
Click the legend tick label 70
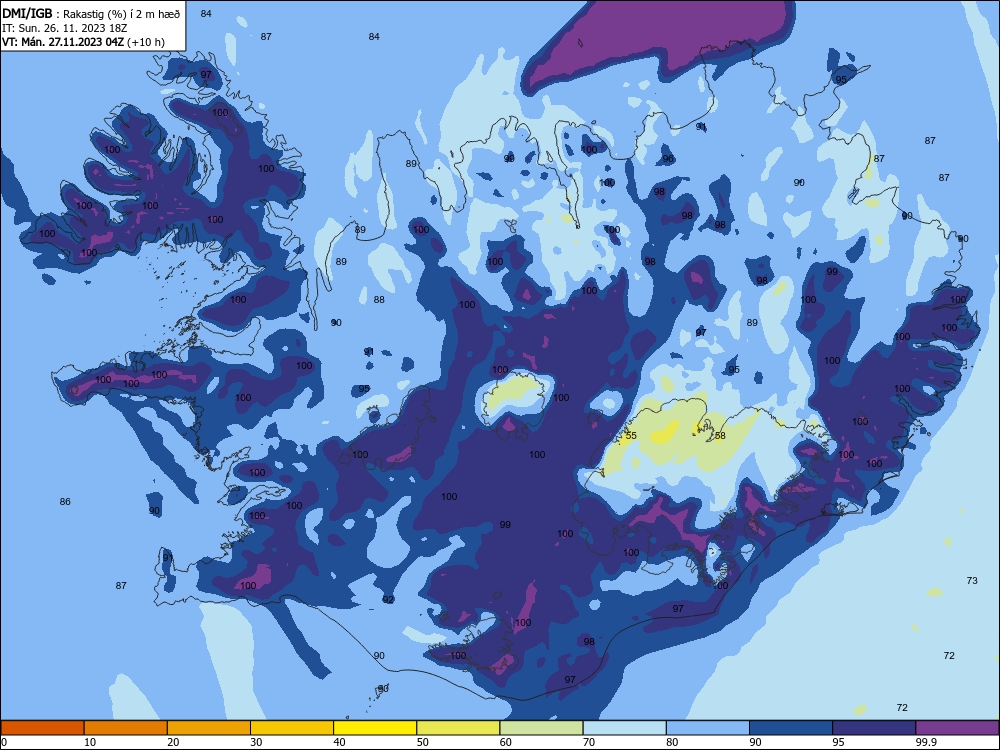589,742
